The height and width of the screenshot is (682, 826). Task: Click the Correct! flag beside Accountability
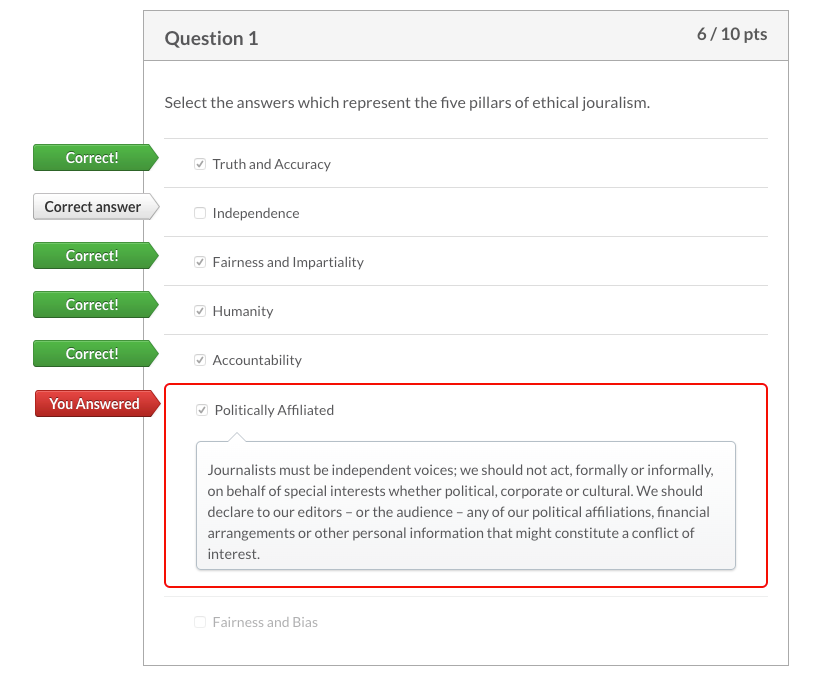(x=92, y=354)
